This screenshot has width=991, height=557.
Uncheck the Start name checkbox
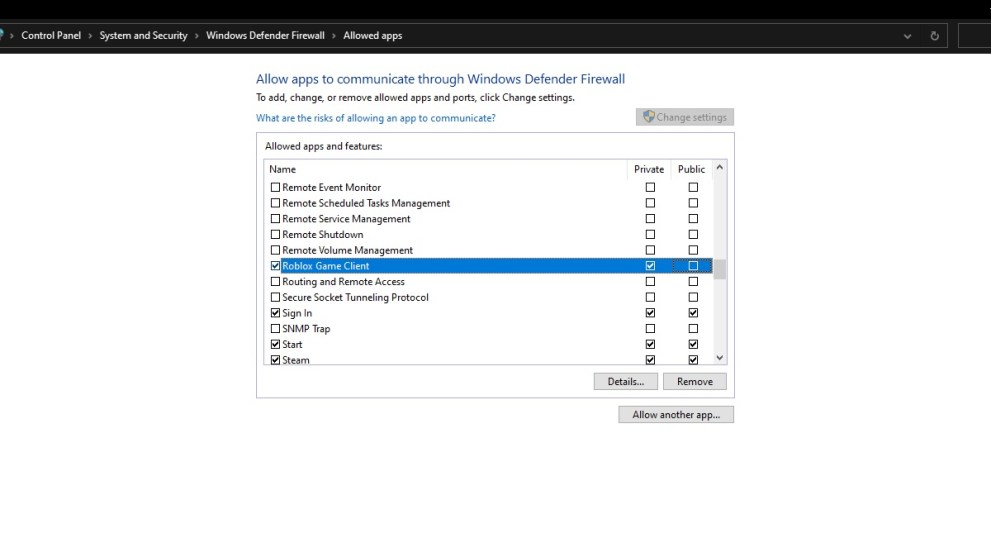tap(275, 345)
